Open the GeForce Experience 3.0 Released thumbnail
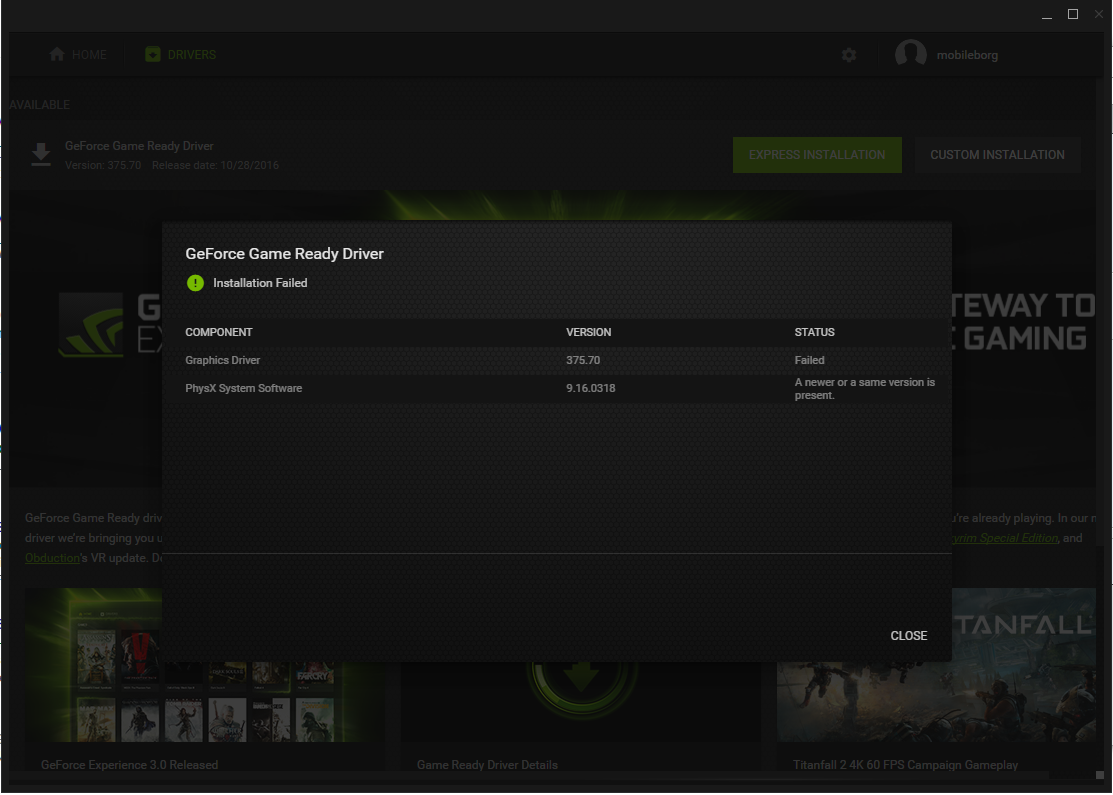Screen dimensions: 1113x795 pos(204,665)
